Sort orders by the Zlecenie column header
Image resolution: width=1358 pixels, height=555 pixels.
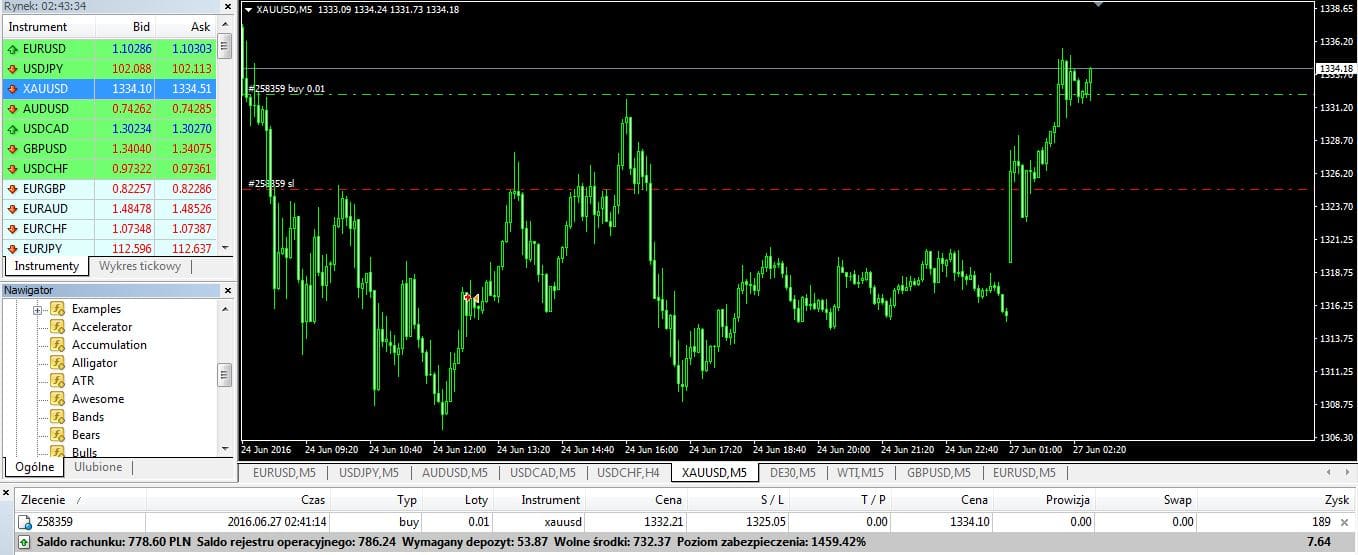coord(45,499)
